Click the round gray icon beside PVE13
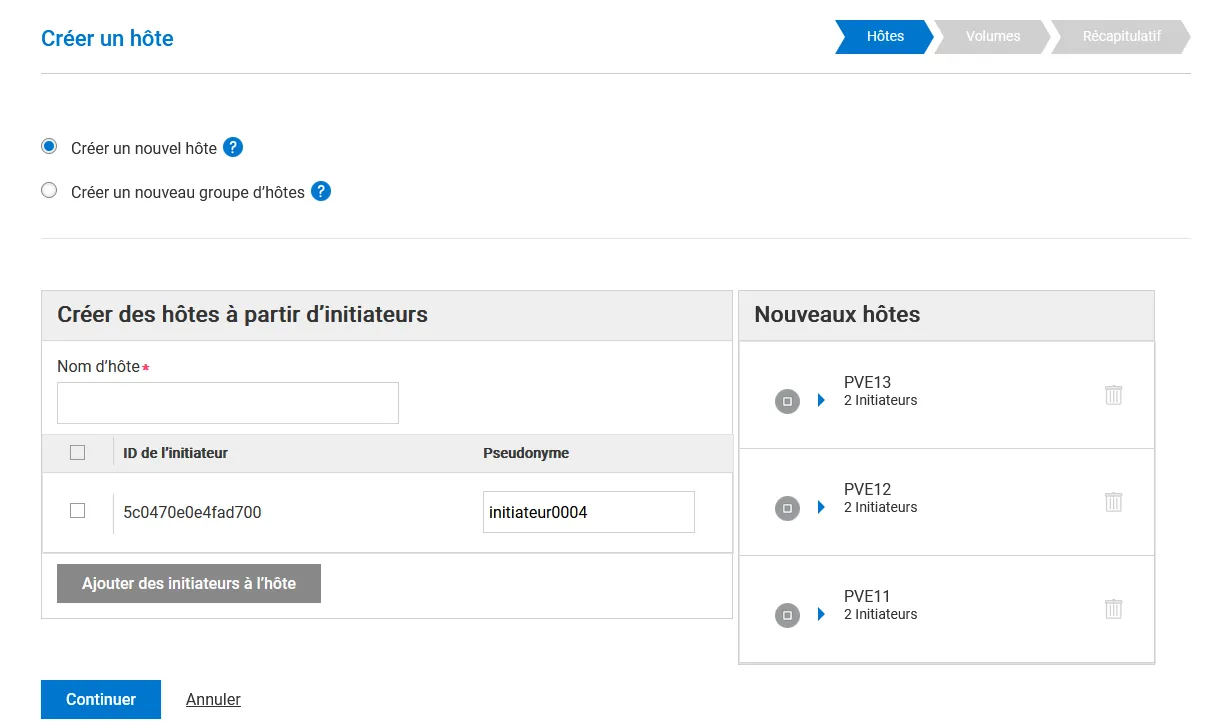 787,401
